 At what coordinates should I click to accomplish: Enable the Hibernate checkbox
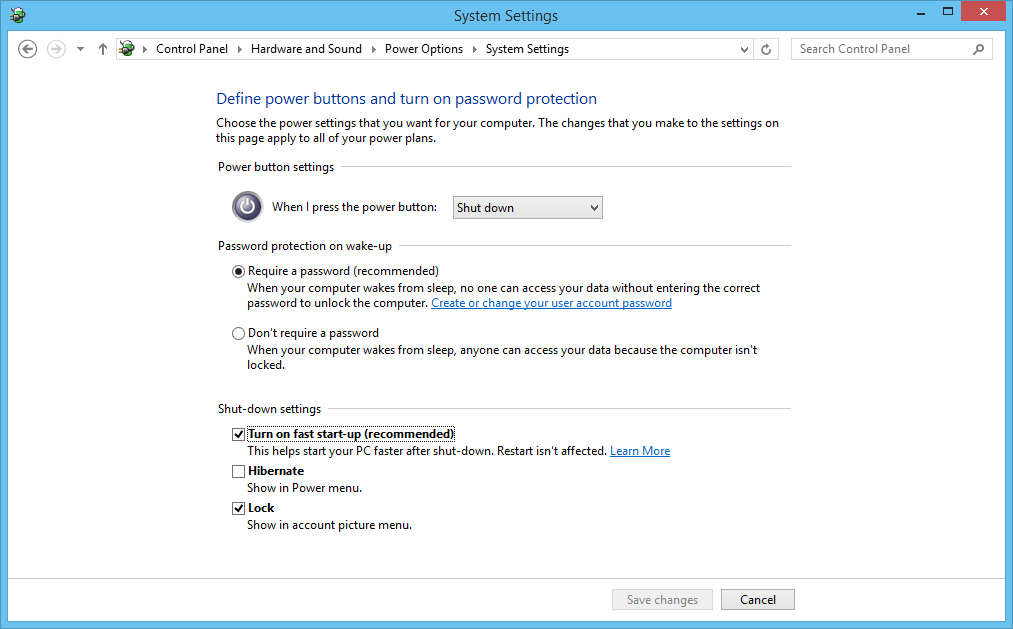(238, 471)
